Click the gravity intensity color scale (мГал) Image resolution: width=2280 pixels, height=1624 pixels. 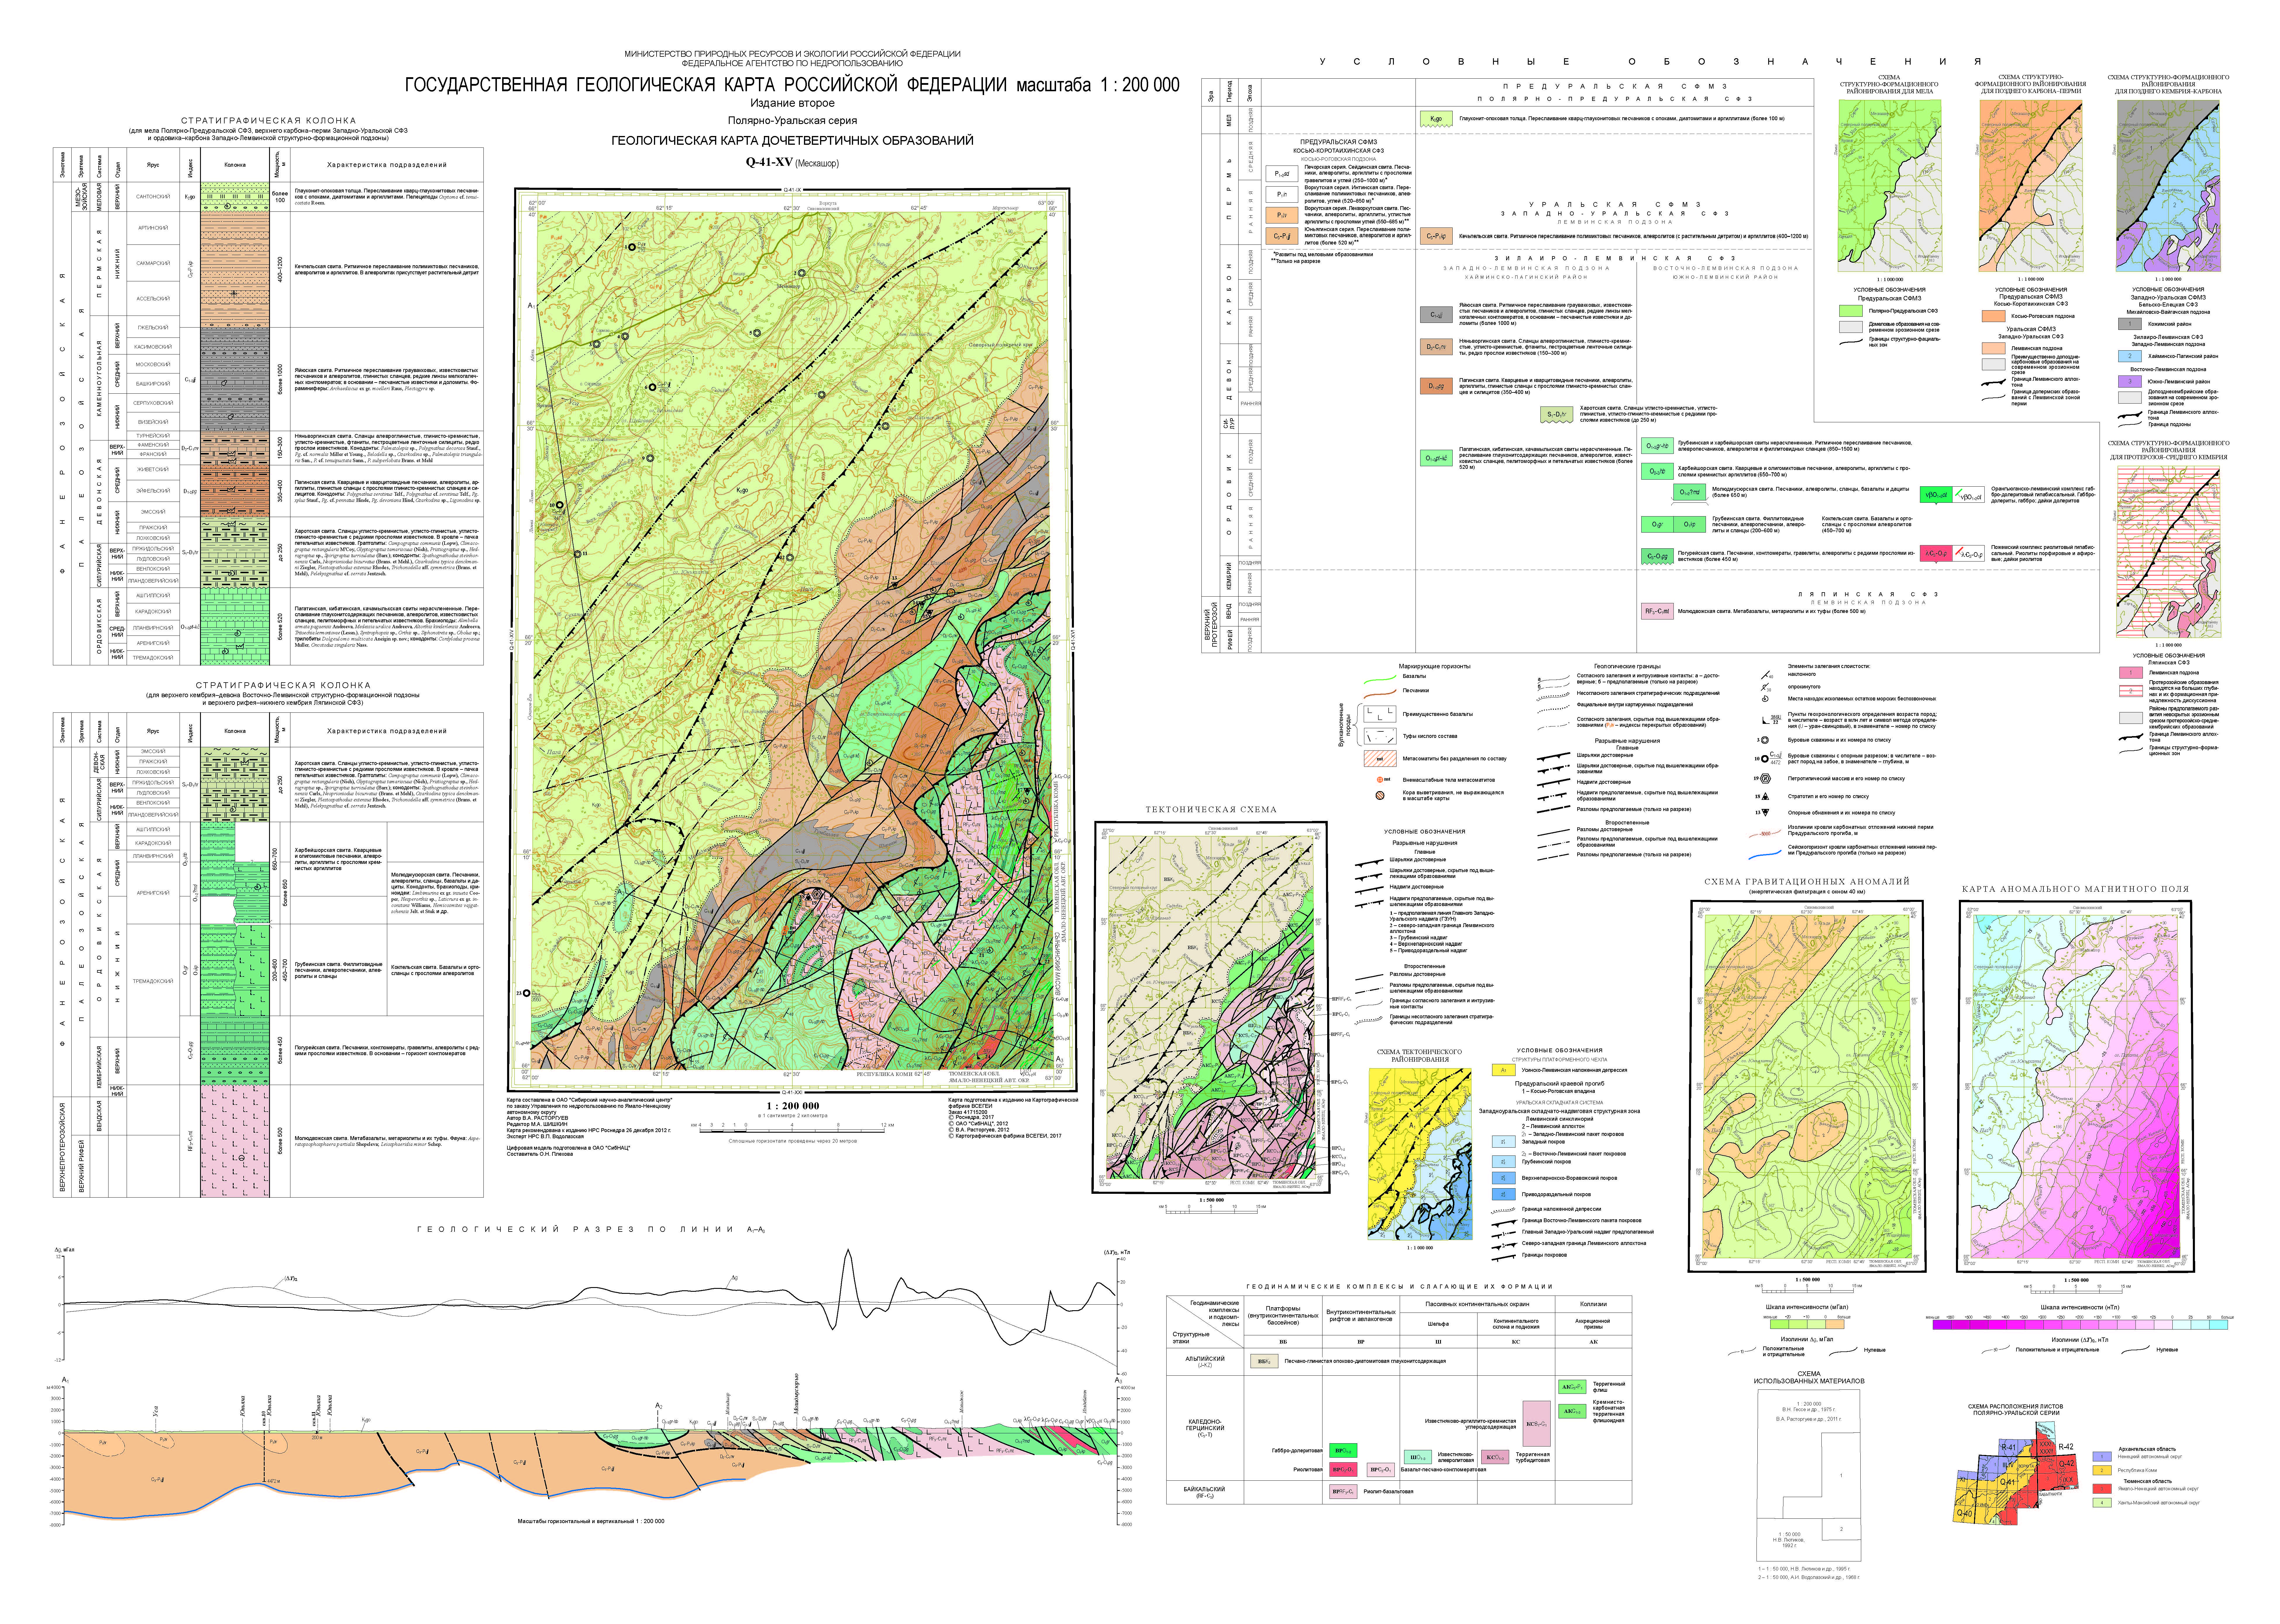pos(1807,1324)
